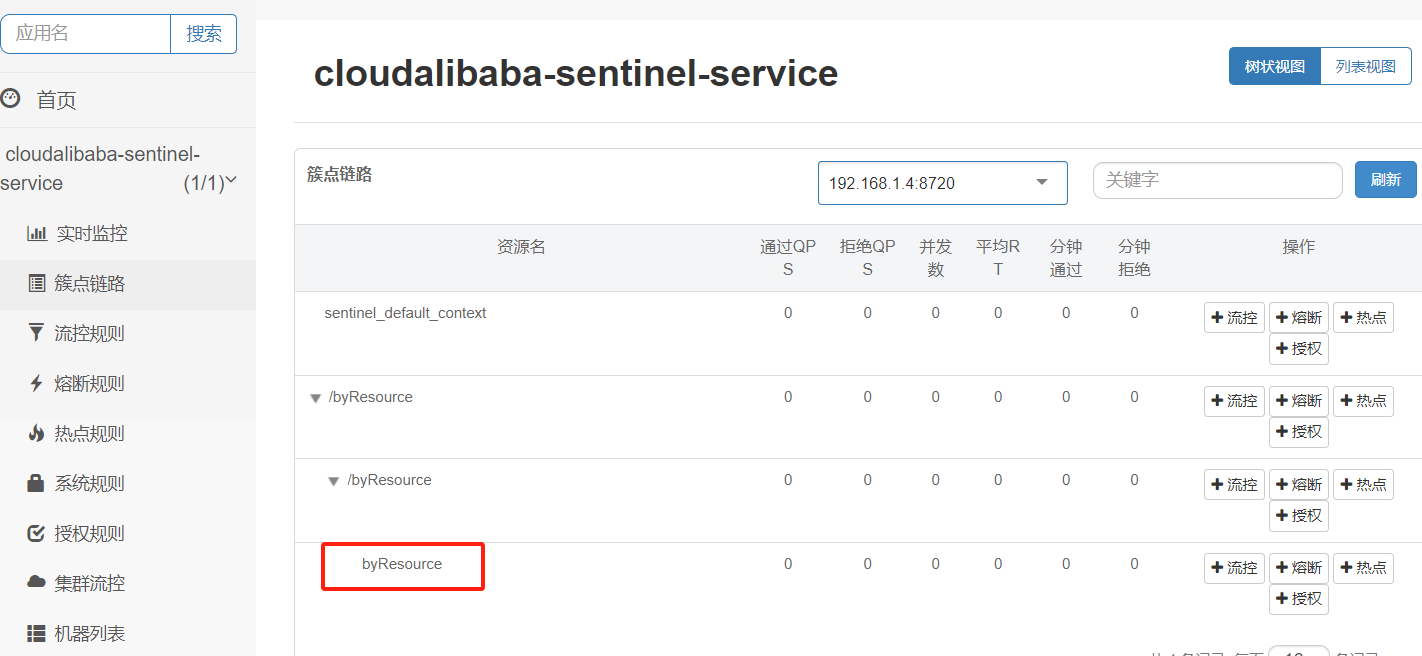Add 热点 rule for byResource leaf row

[1363, 567]
